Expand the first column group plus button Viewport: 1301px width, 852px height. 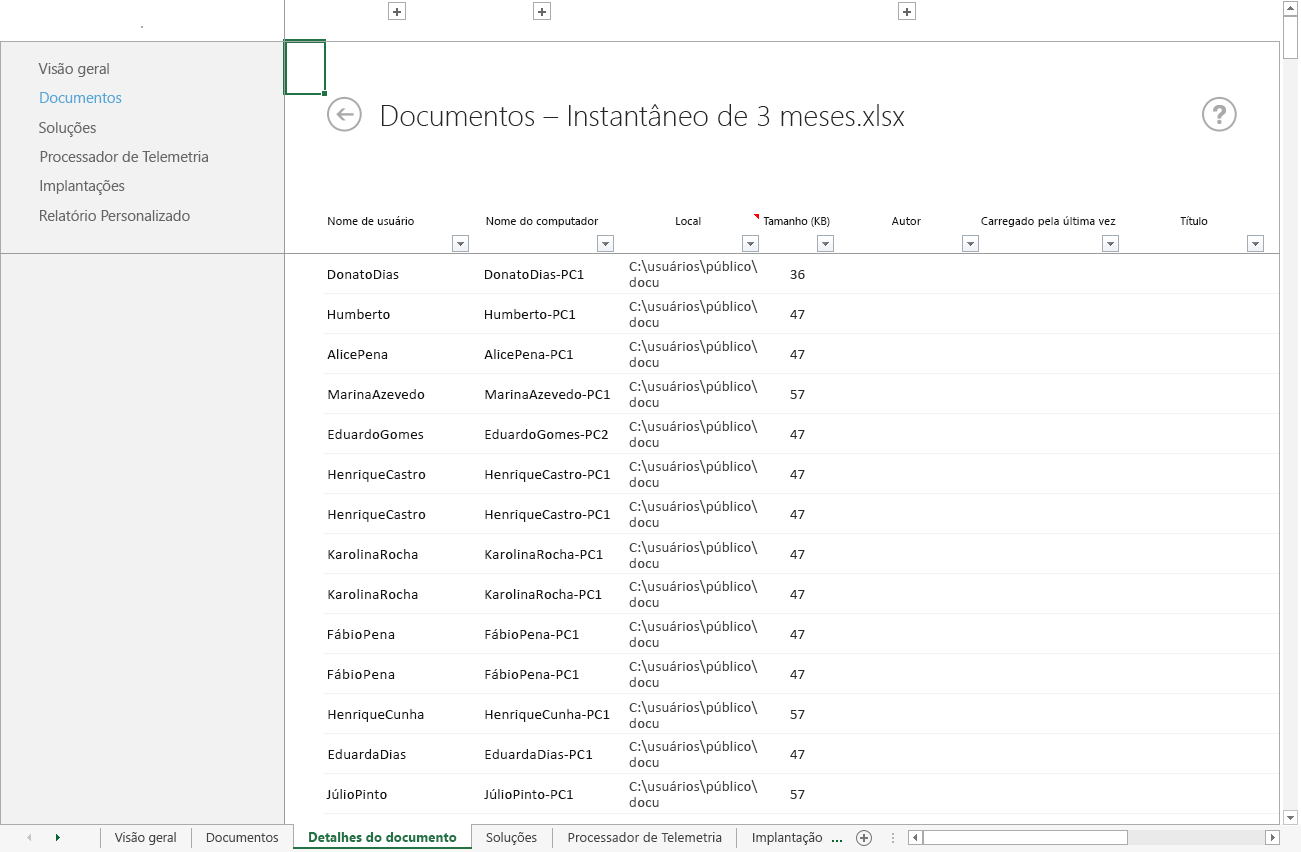tap(397, 12)
